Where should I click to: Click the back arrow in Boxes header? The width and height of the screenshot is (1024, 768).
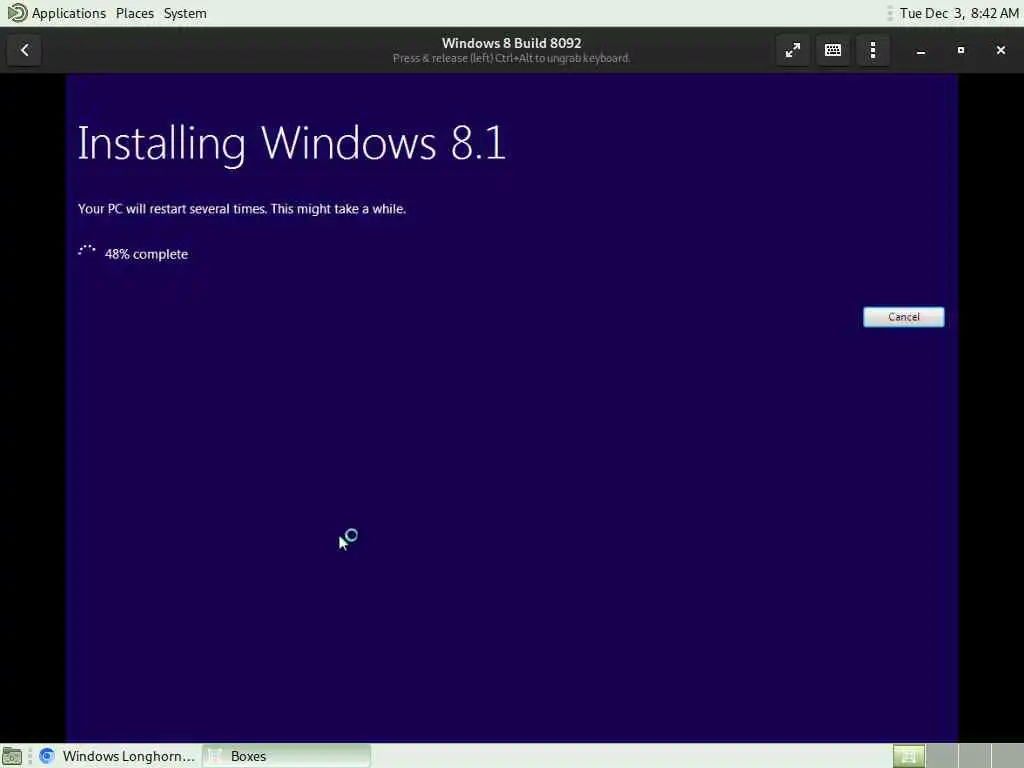tap(25, 50)
